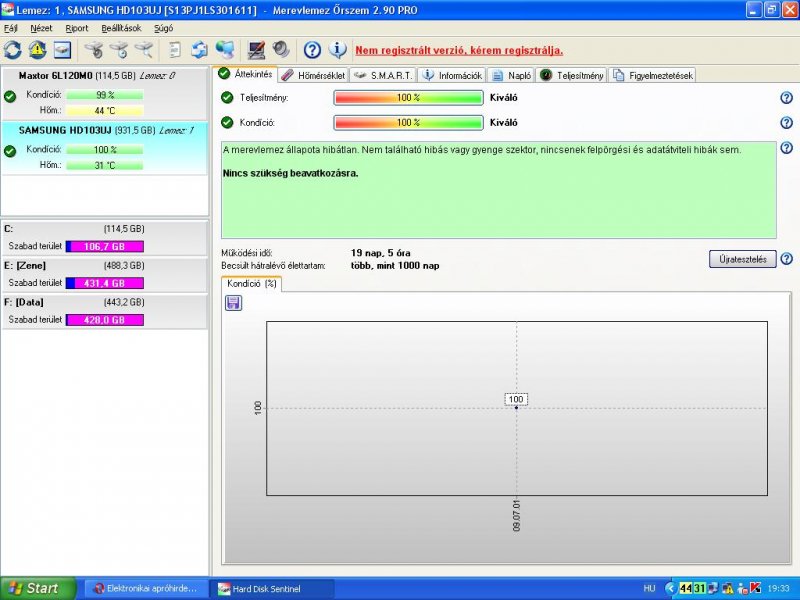Click the person with red badge tray icon
Viewport: 800px width, 600px height.
coord(742,588)
